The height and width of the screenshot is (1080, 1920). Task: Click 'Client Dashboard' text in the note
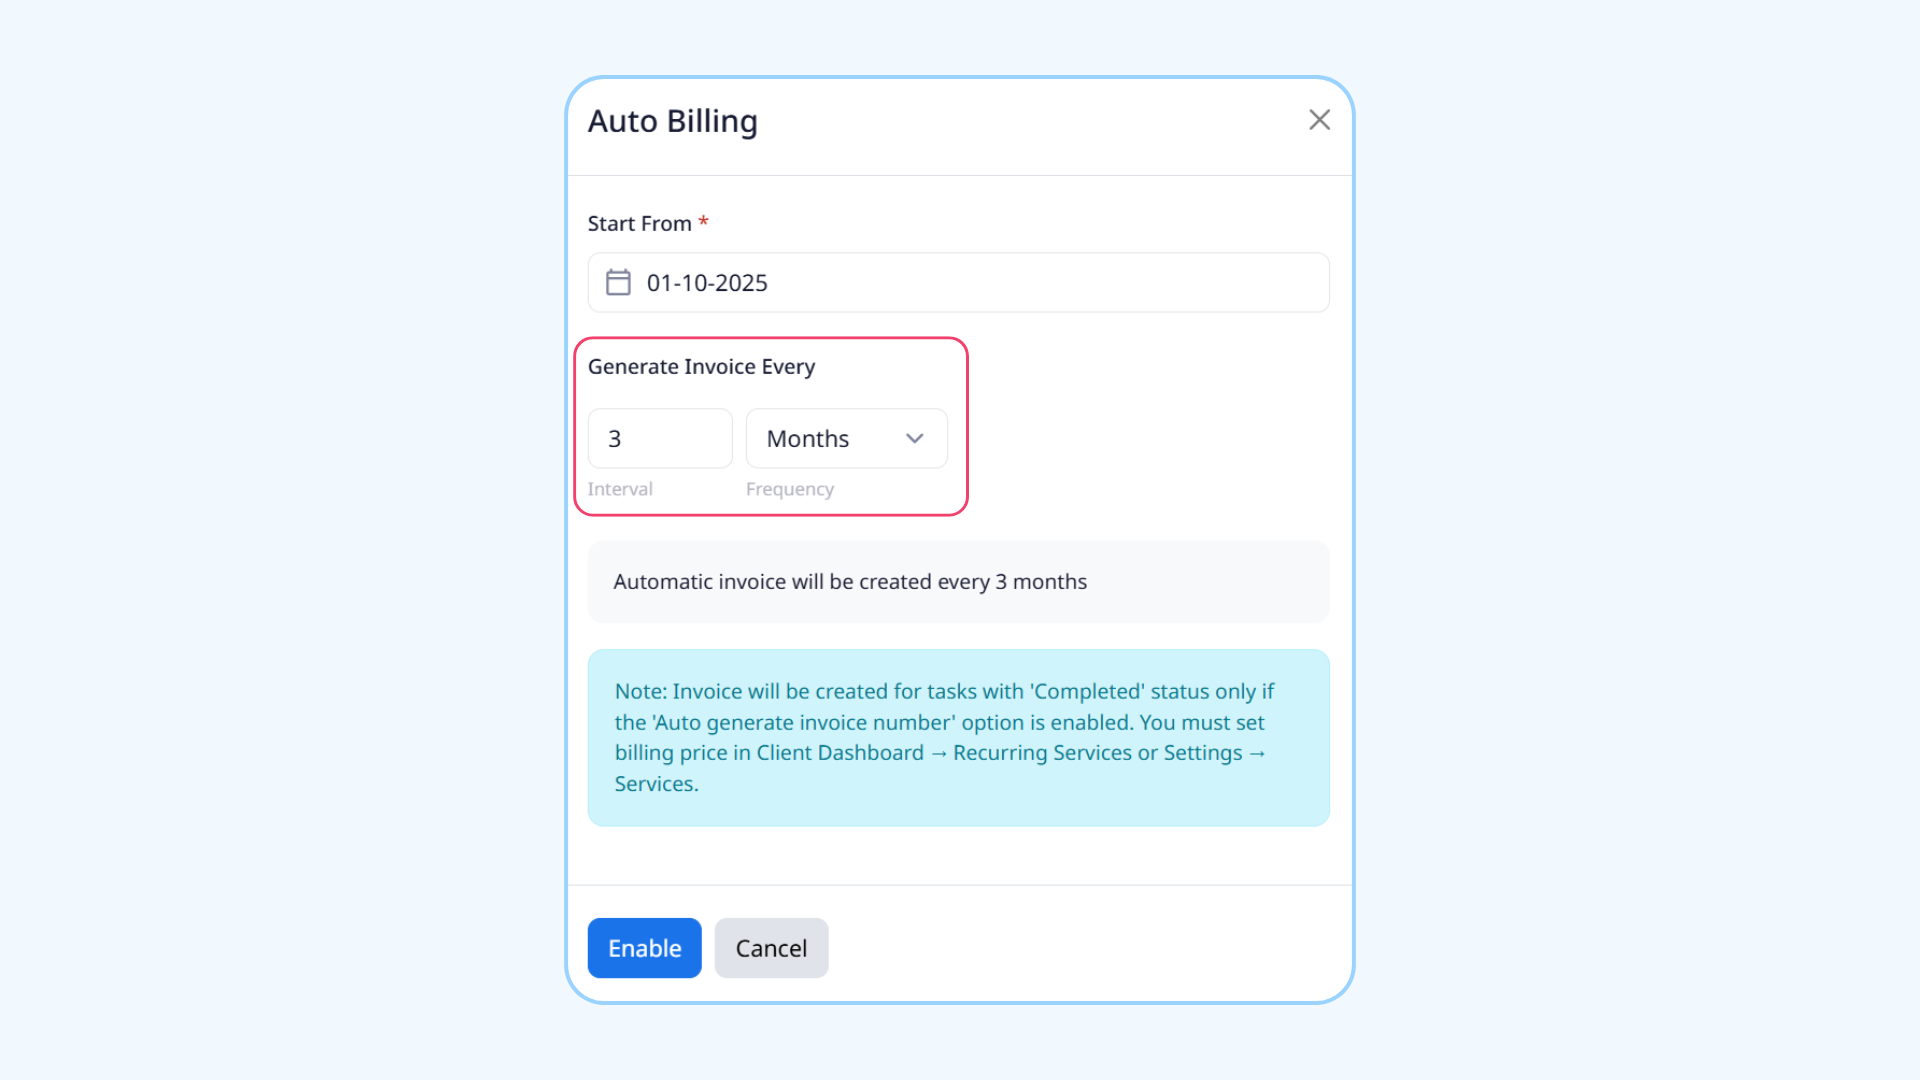point(840,753)
